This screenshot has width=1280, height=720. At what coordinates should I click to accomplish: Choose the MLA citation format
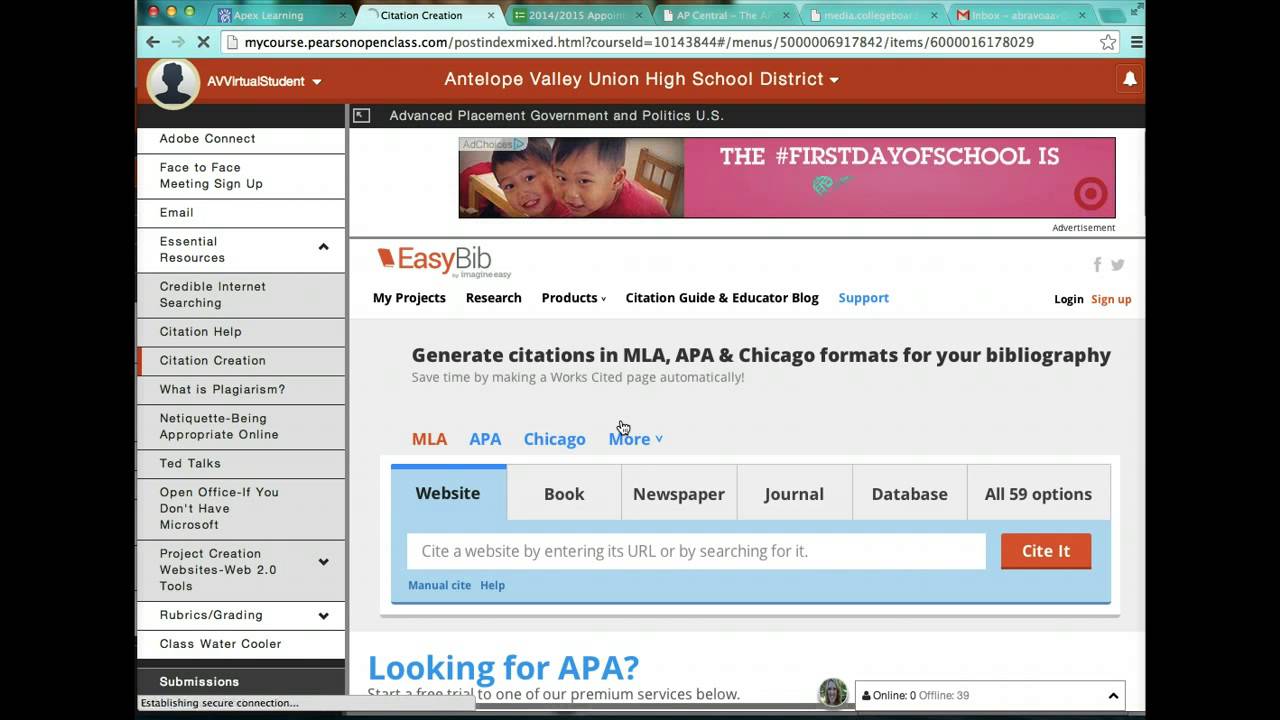(429, 439)
